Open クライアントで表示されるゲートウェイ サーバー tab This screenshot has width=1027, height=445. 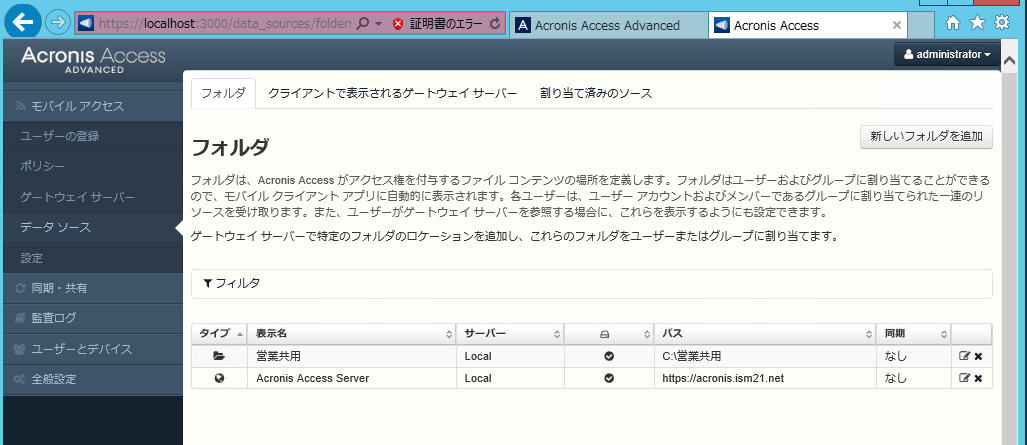pos(392,93)
